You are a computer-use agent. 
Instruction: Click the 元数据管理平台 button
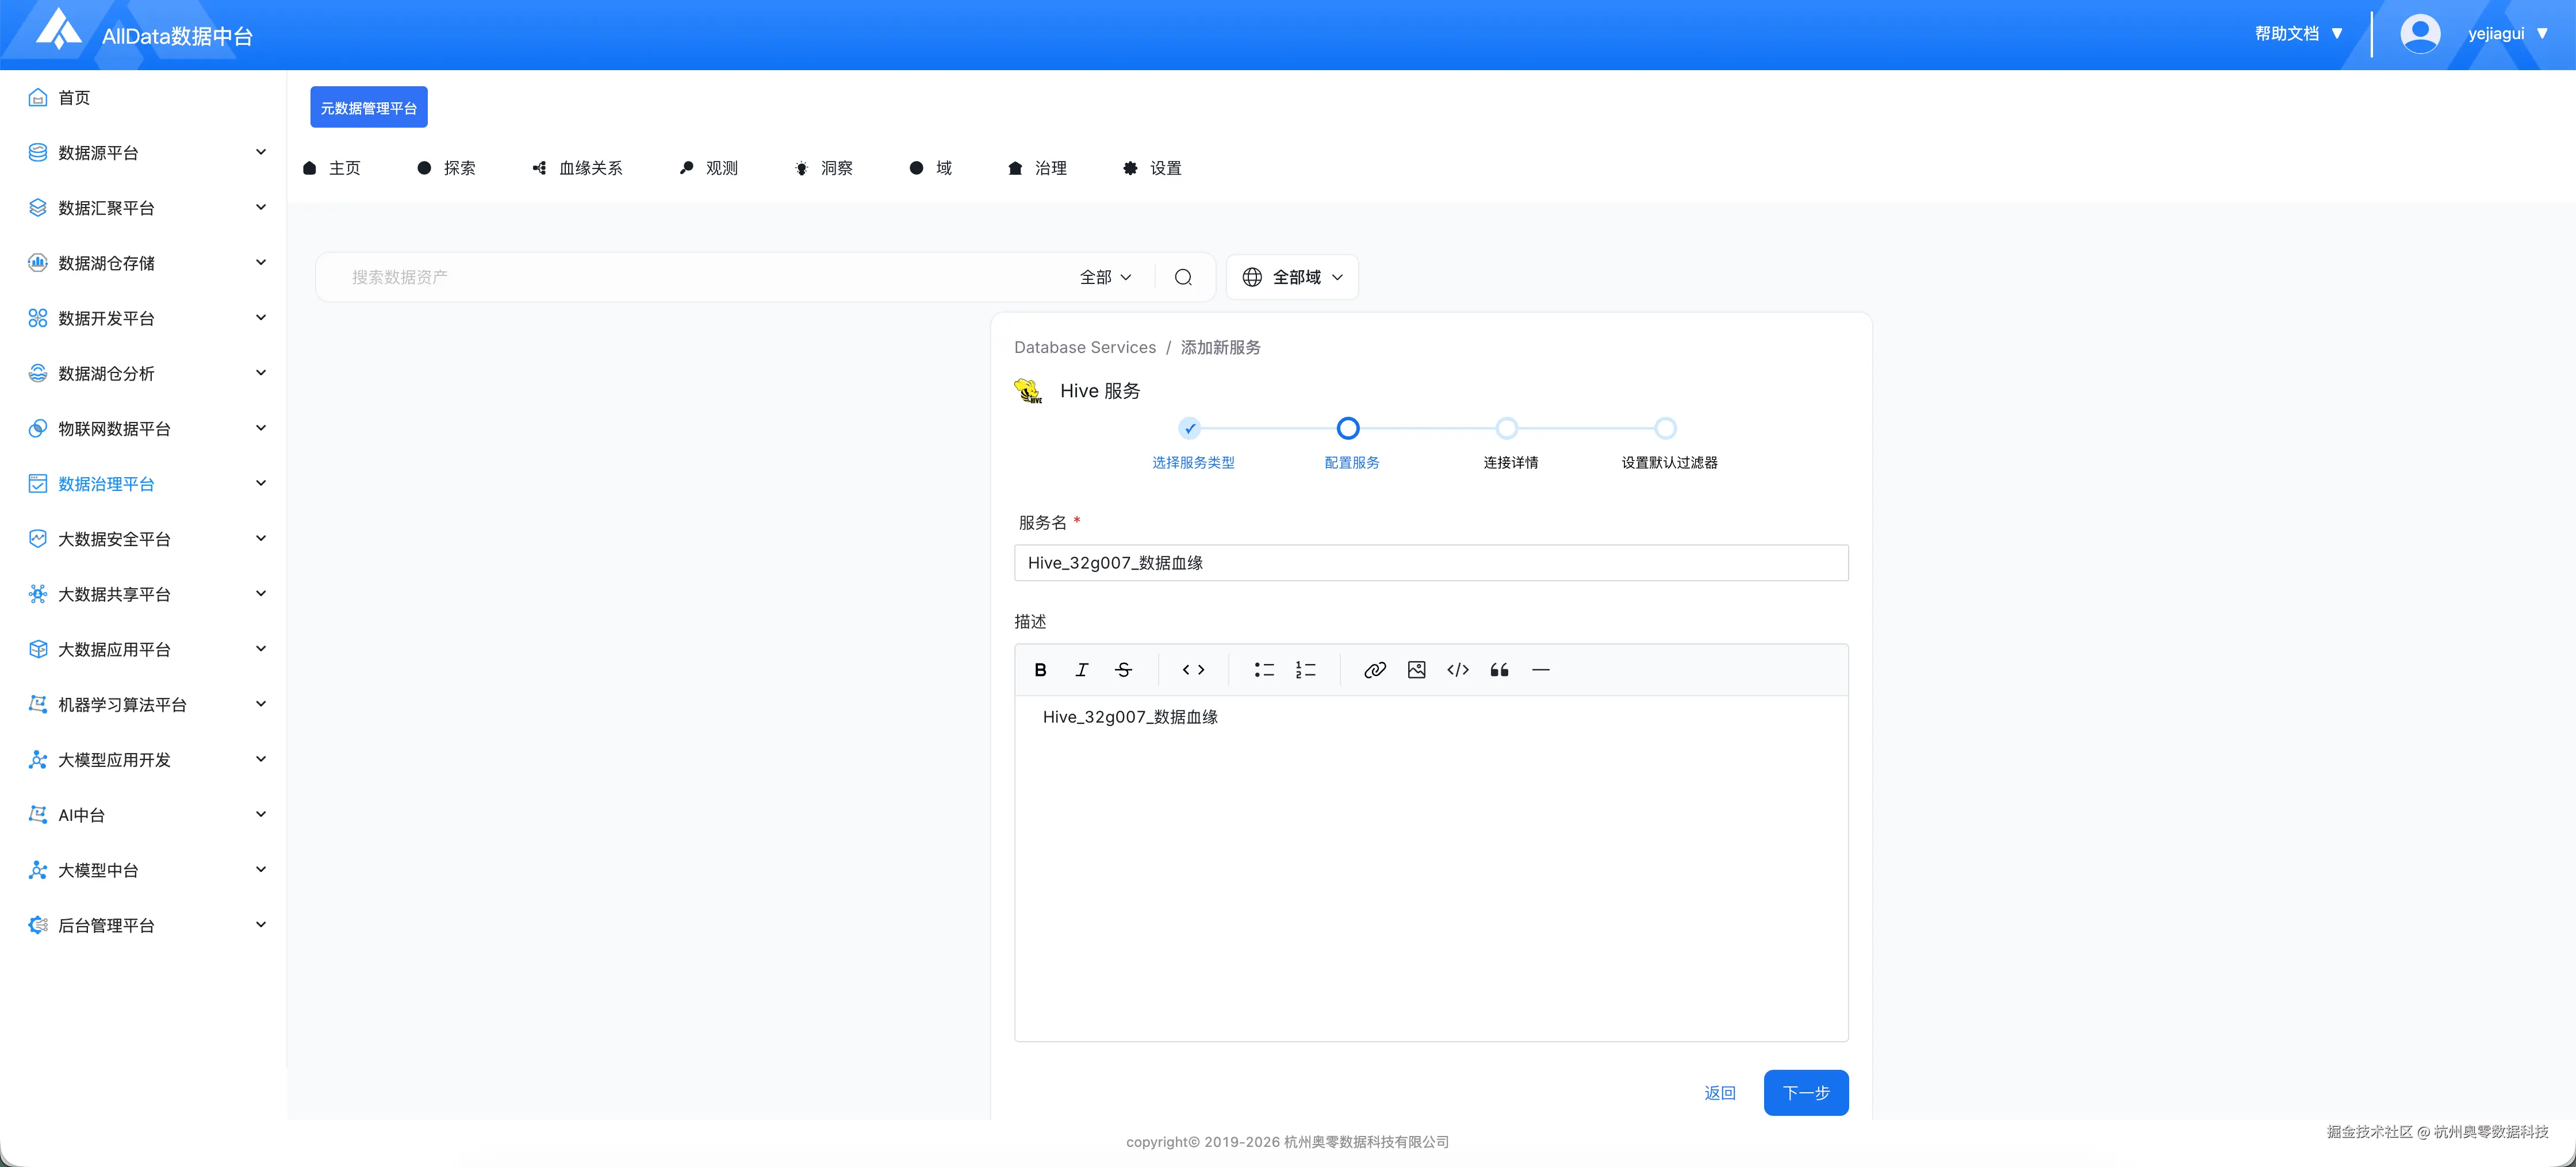[x=369, y=108]
